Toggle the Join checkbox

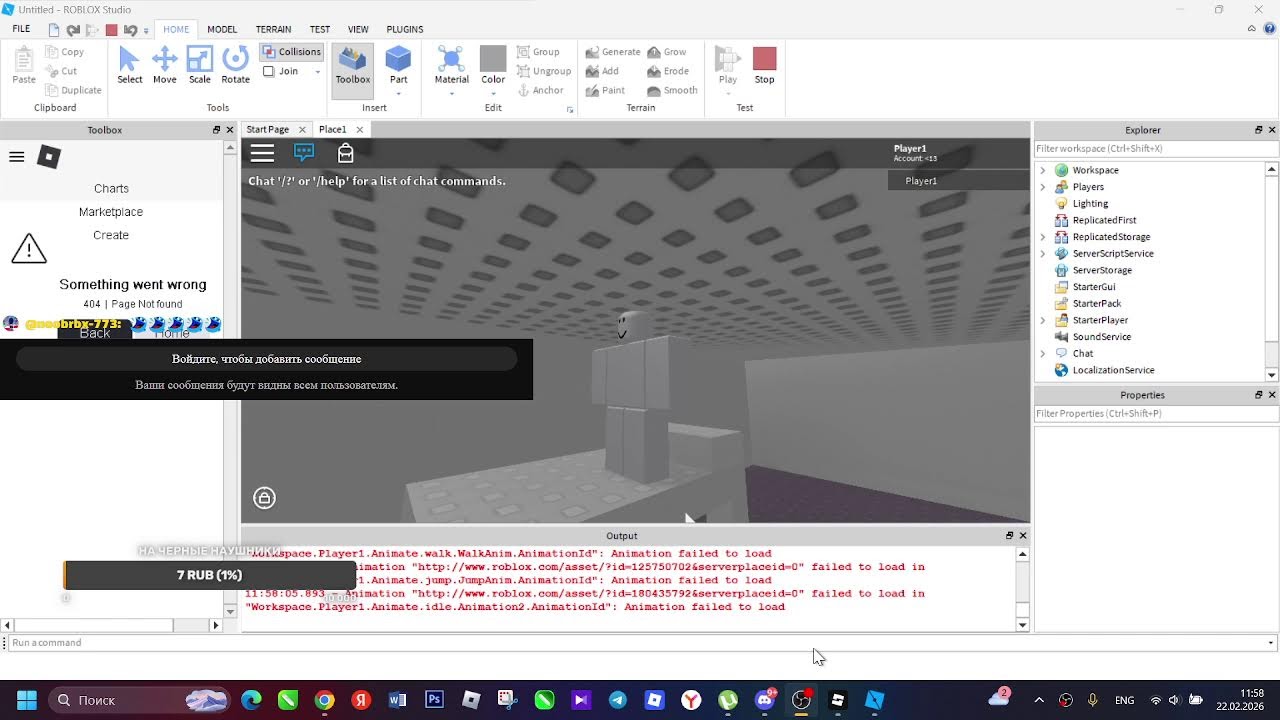(268, 71)
